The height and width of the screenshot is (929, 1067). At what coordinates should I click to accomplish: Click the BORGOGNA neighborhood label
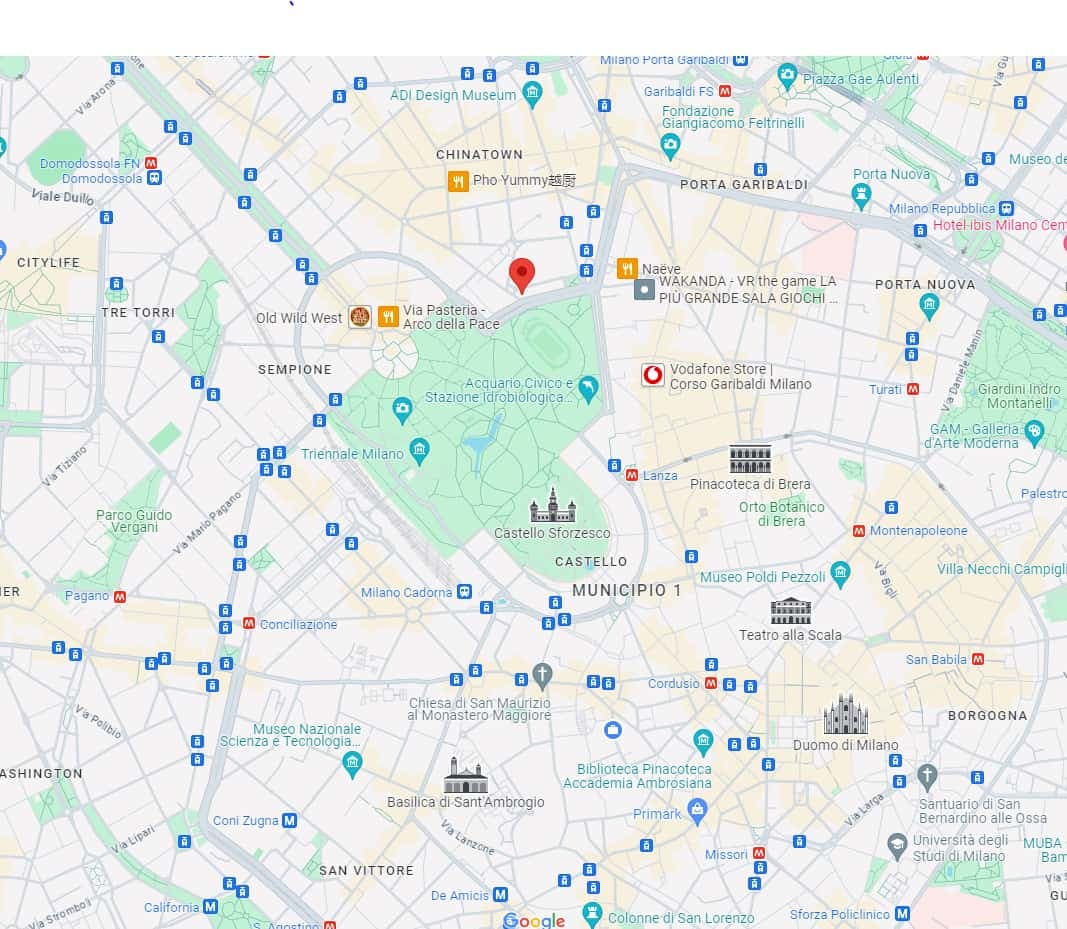click(988, 715)
